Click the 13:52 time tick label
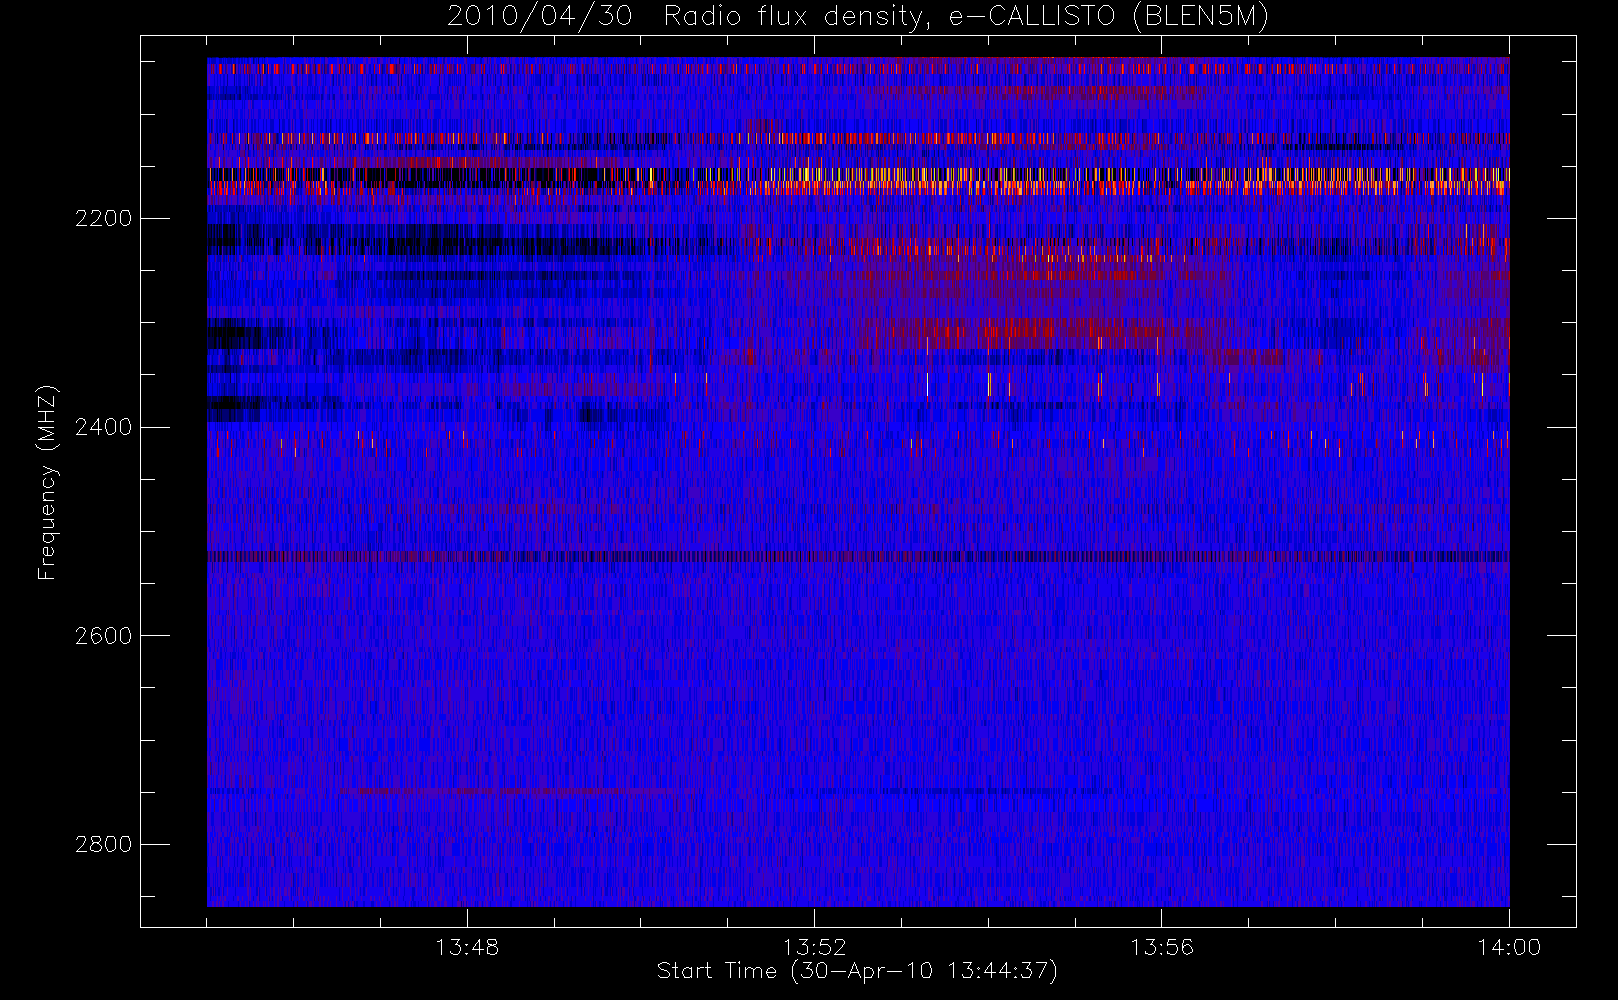 point(814,947)
